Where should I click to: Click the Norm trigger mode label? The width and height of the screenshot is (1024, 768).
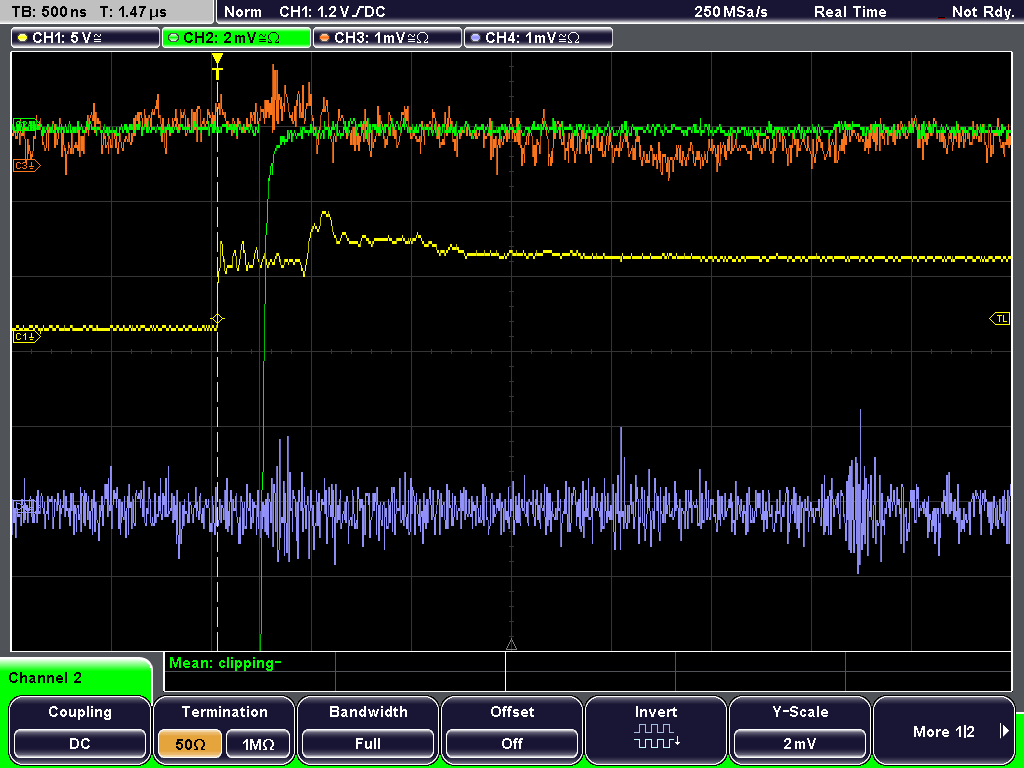click(x=242, y=12)
